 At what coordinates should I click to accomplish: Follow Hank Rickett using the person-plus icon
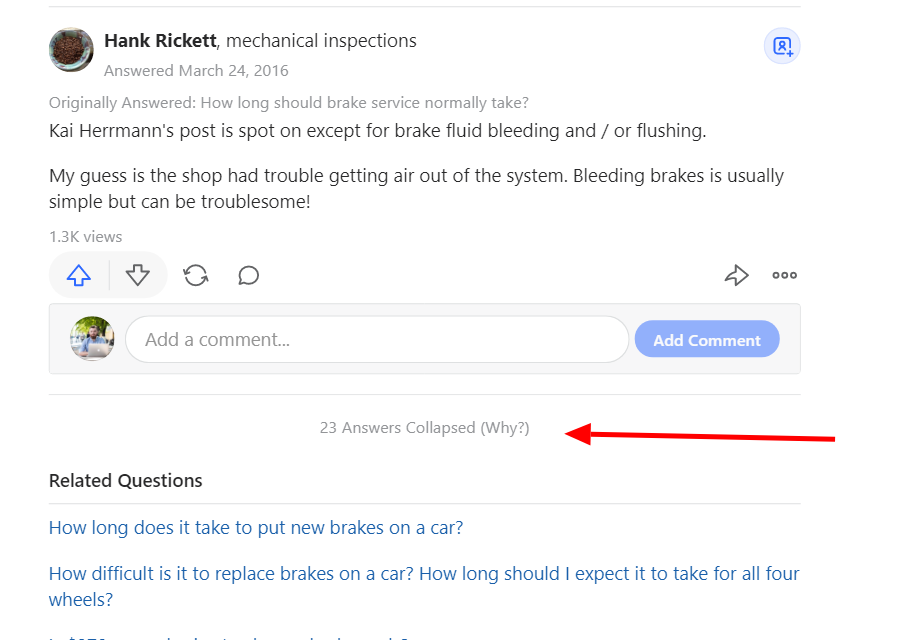pyautogui.click(x=782, y=46)
